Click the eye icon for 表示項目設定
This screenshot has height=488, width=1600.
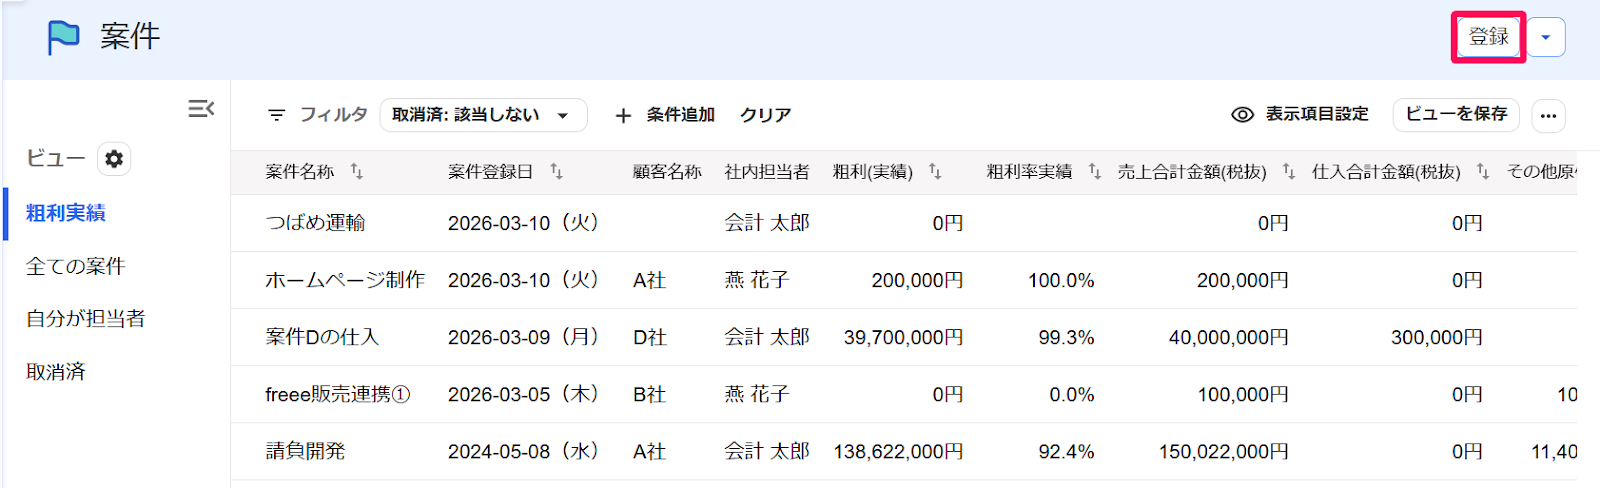pos(1242,115)
